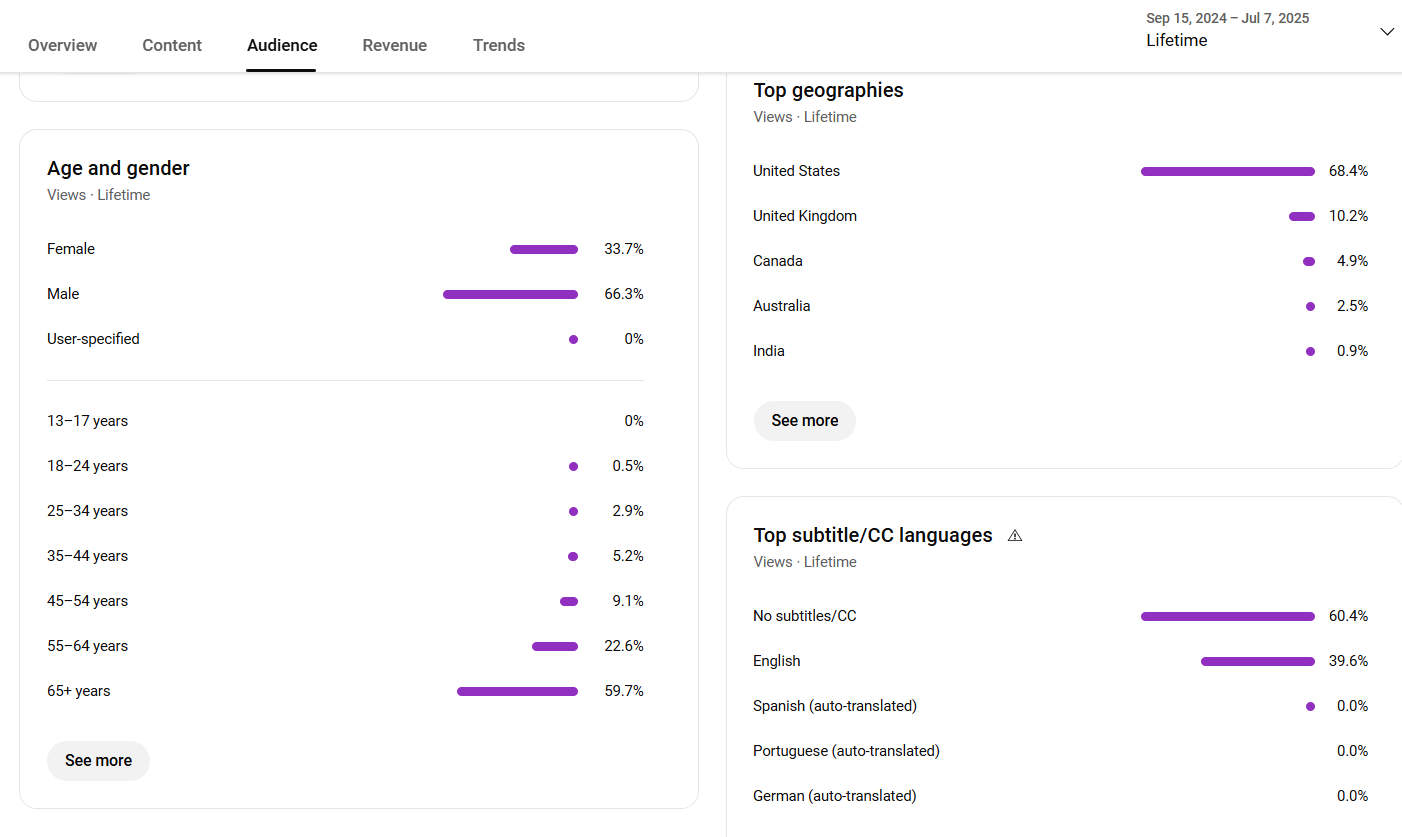Click the English subtitle language bar
Viewport: 1402px width, 837px height.
click(1257, 661)
